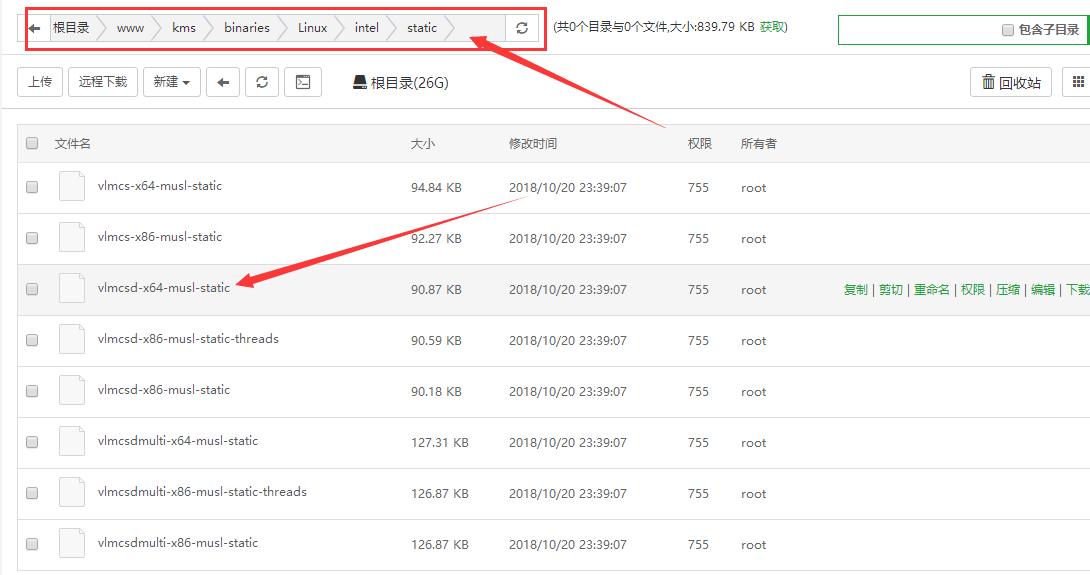Click the 上传 button
The image size is (1090, 575).
point(40,82)
